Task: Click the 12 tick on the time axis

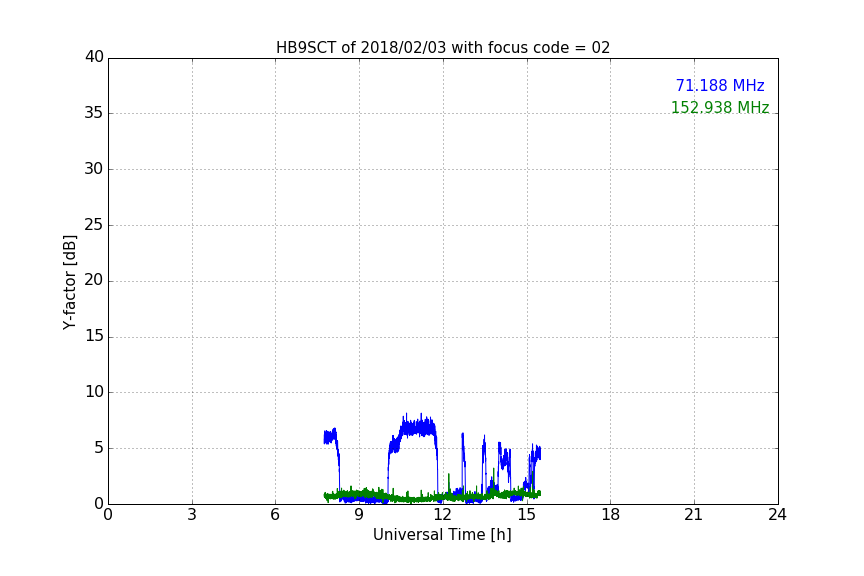Action: [x=443, y=515]
